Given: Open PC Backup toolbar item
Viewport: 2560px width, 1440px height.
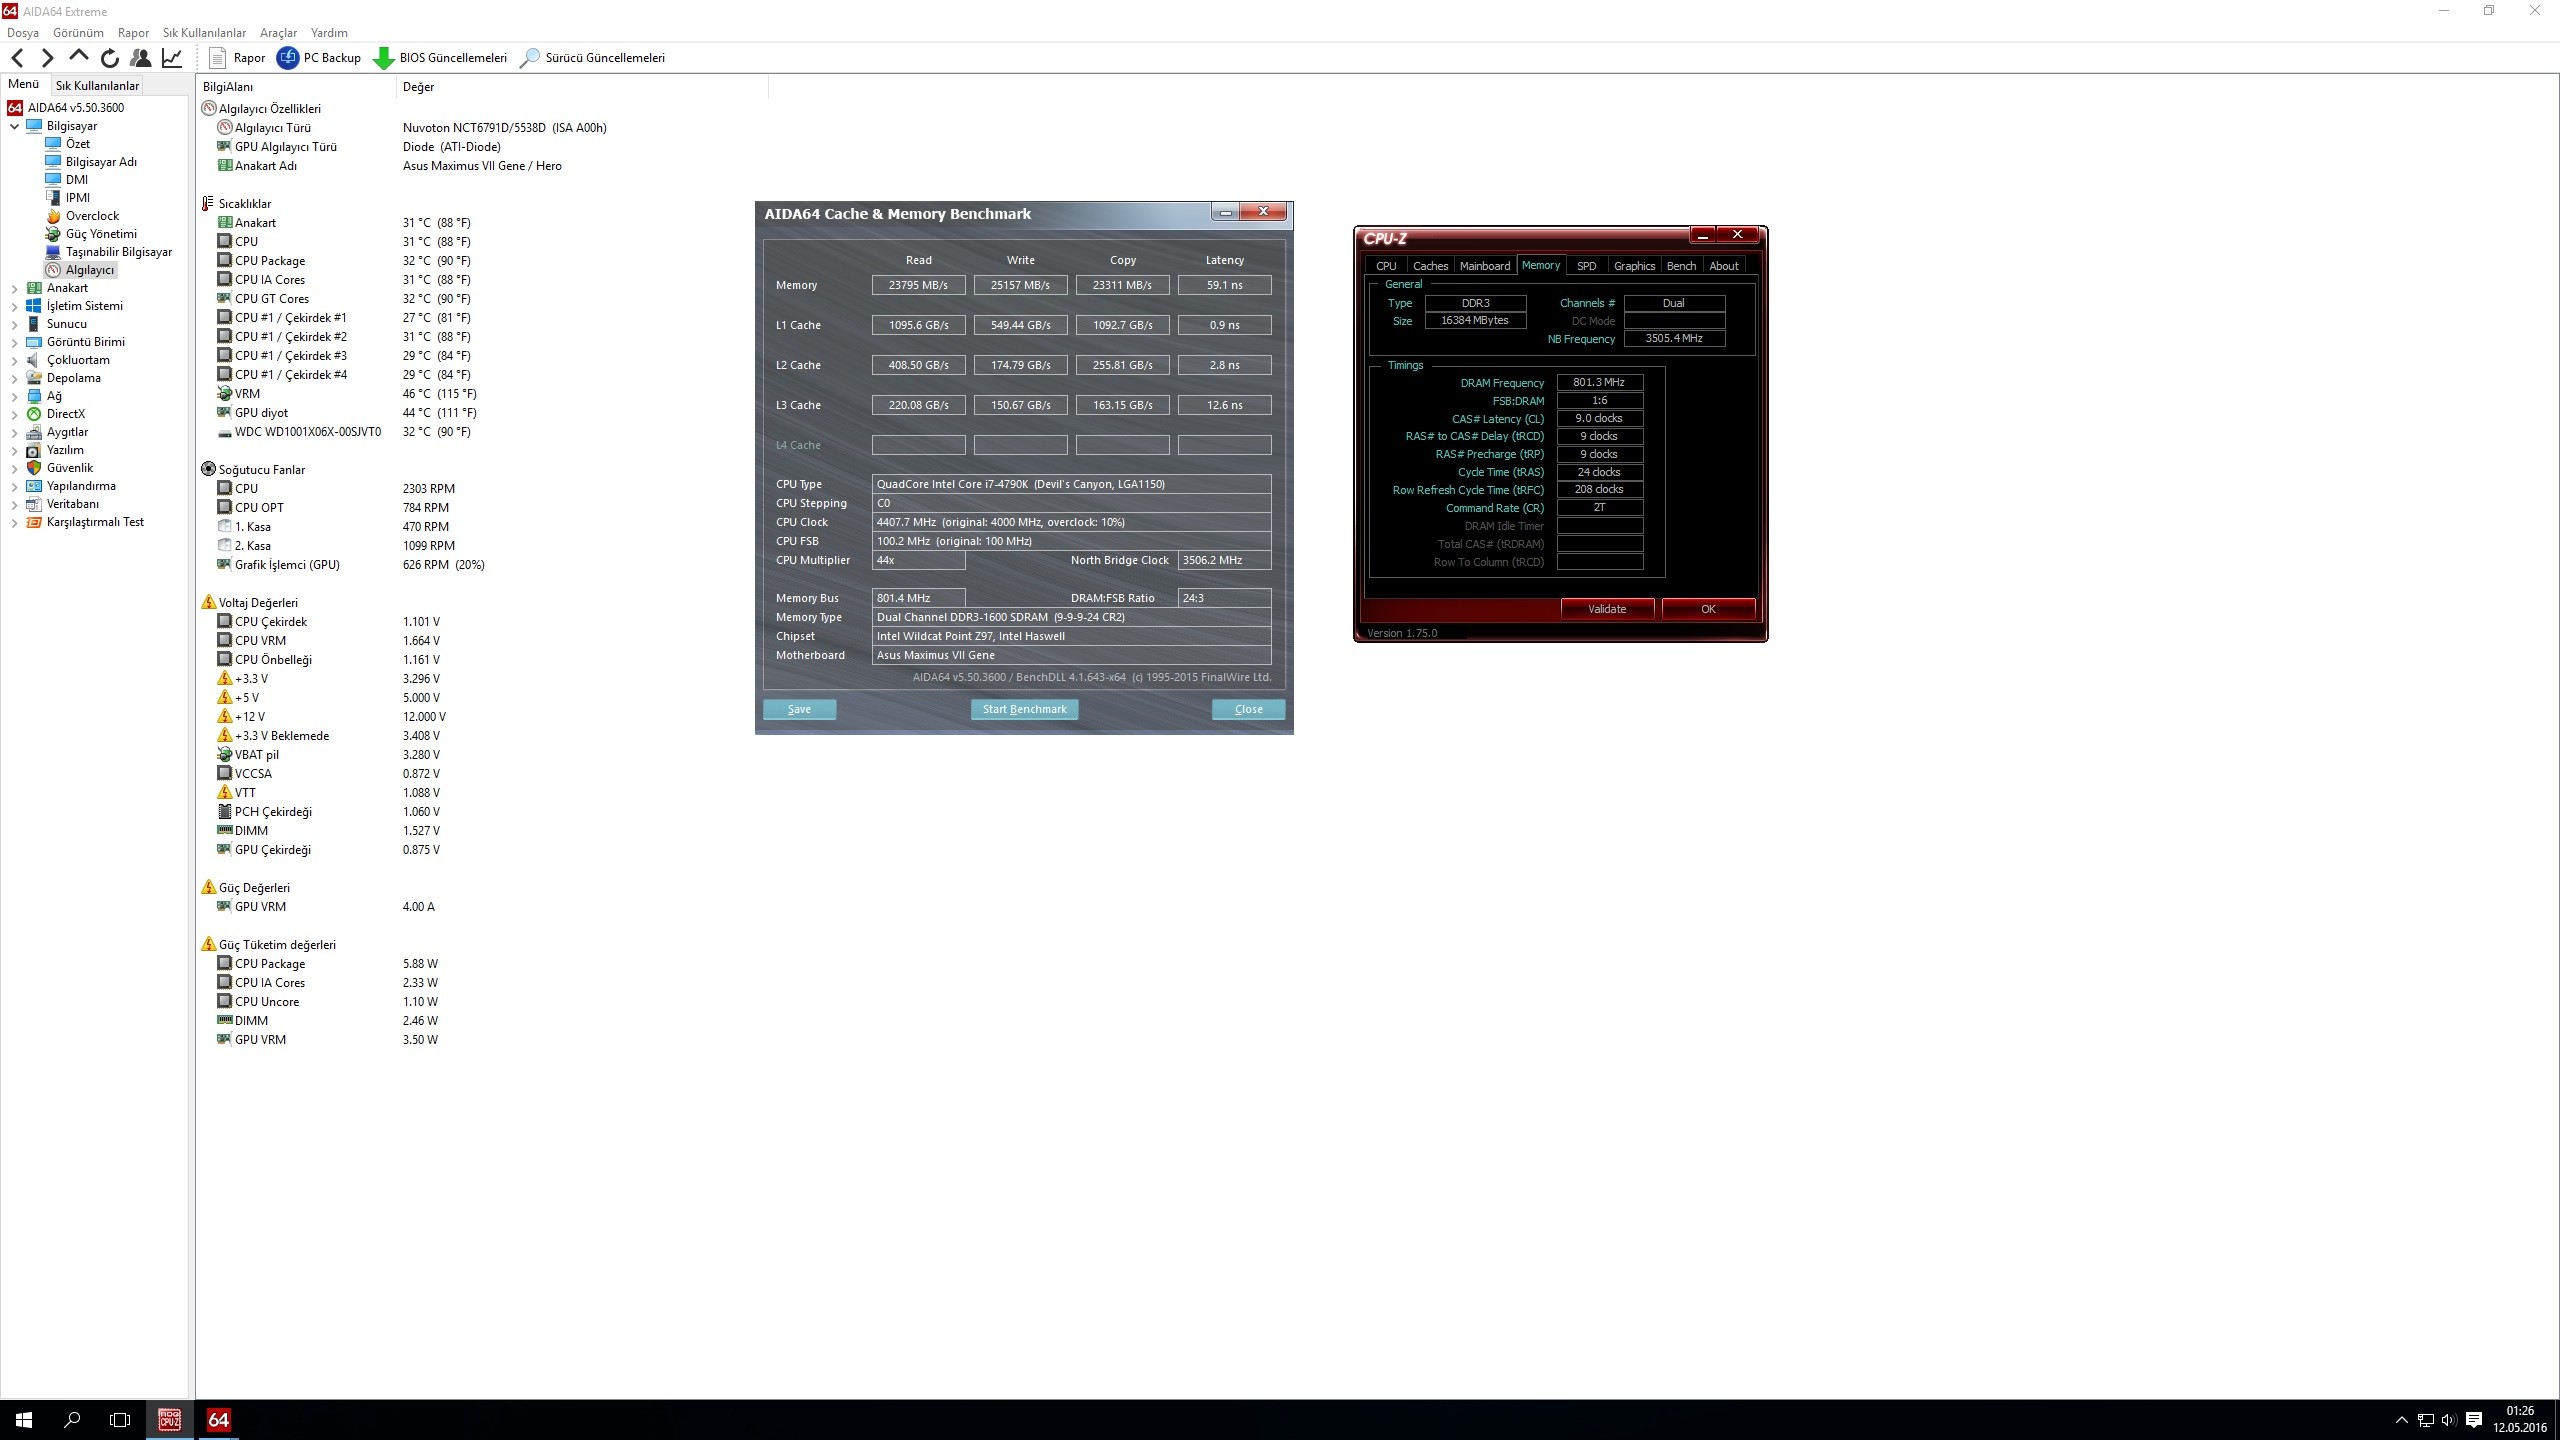Looking at the screenshot, I should pos(319,58).
